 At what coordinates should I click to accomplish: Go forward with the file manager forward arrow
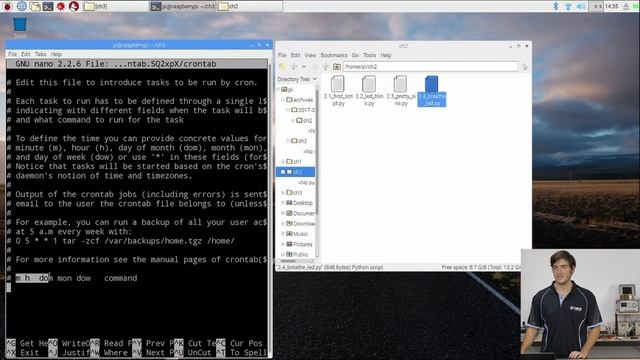click(314, 67)
